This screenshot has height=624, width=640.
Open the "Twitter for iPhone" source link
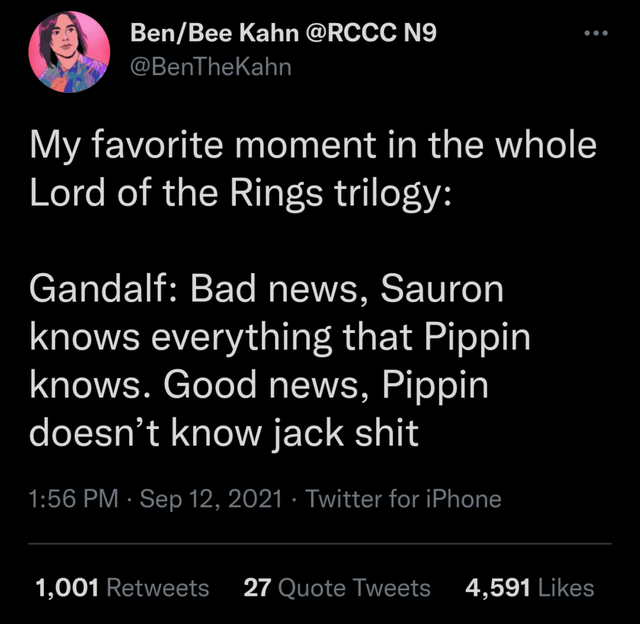(x=403, y=497)
